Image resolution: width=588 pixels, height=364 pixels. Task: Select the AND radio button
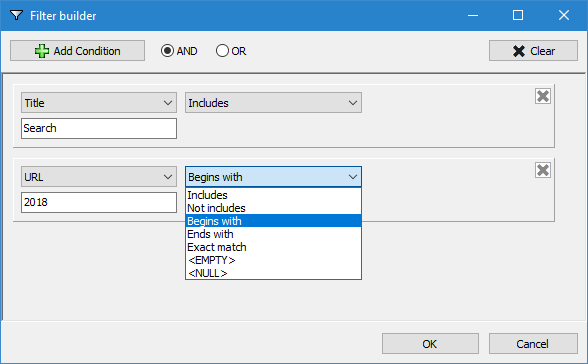coord(179,51)
